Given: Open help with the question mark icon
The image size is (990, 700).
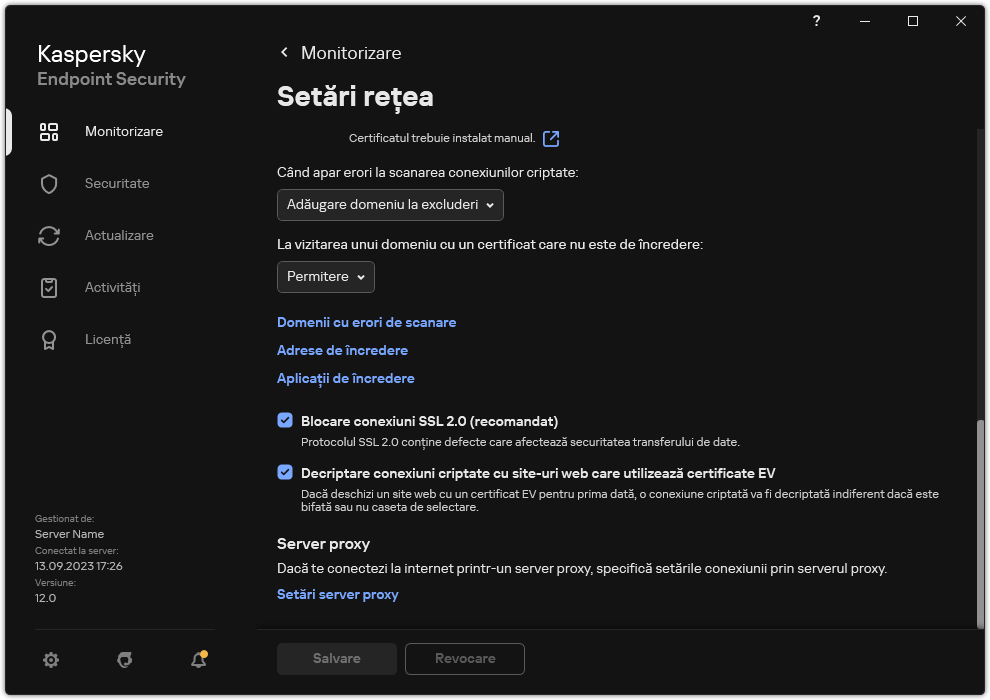Looking at the screenshot, I should pos(816,21).
